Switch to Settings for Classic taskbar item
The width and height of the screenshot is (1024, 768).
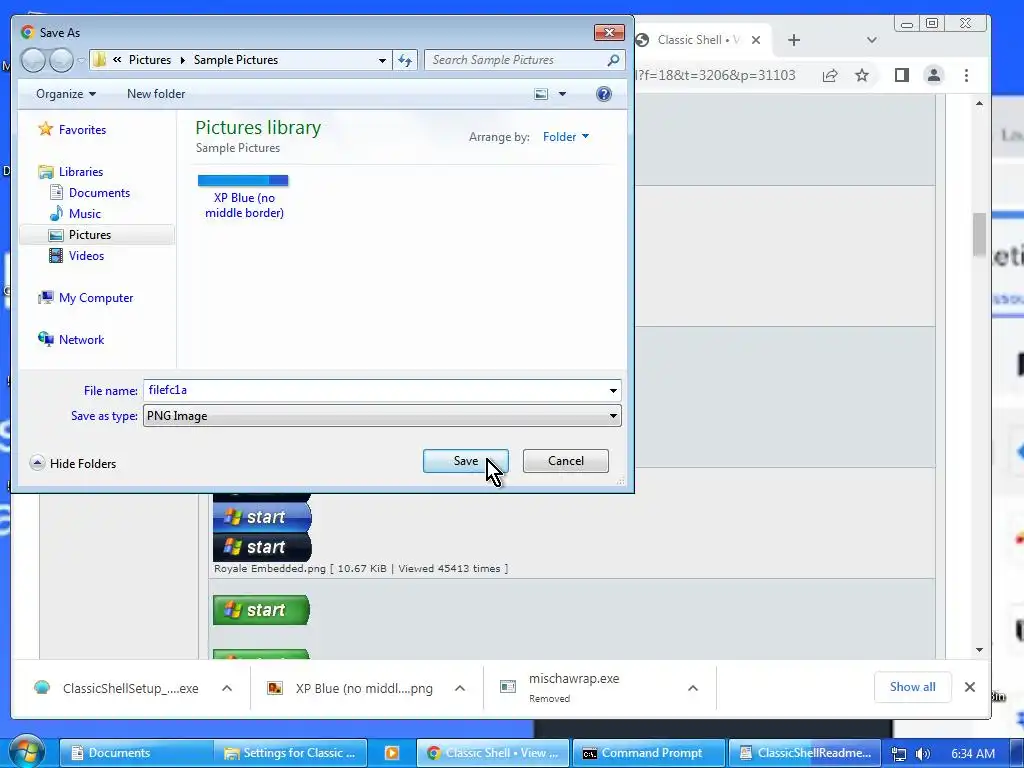[290, 753]
